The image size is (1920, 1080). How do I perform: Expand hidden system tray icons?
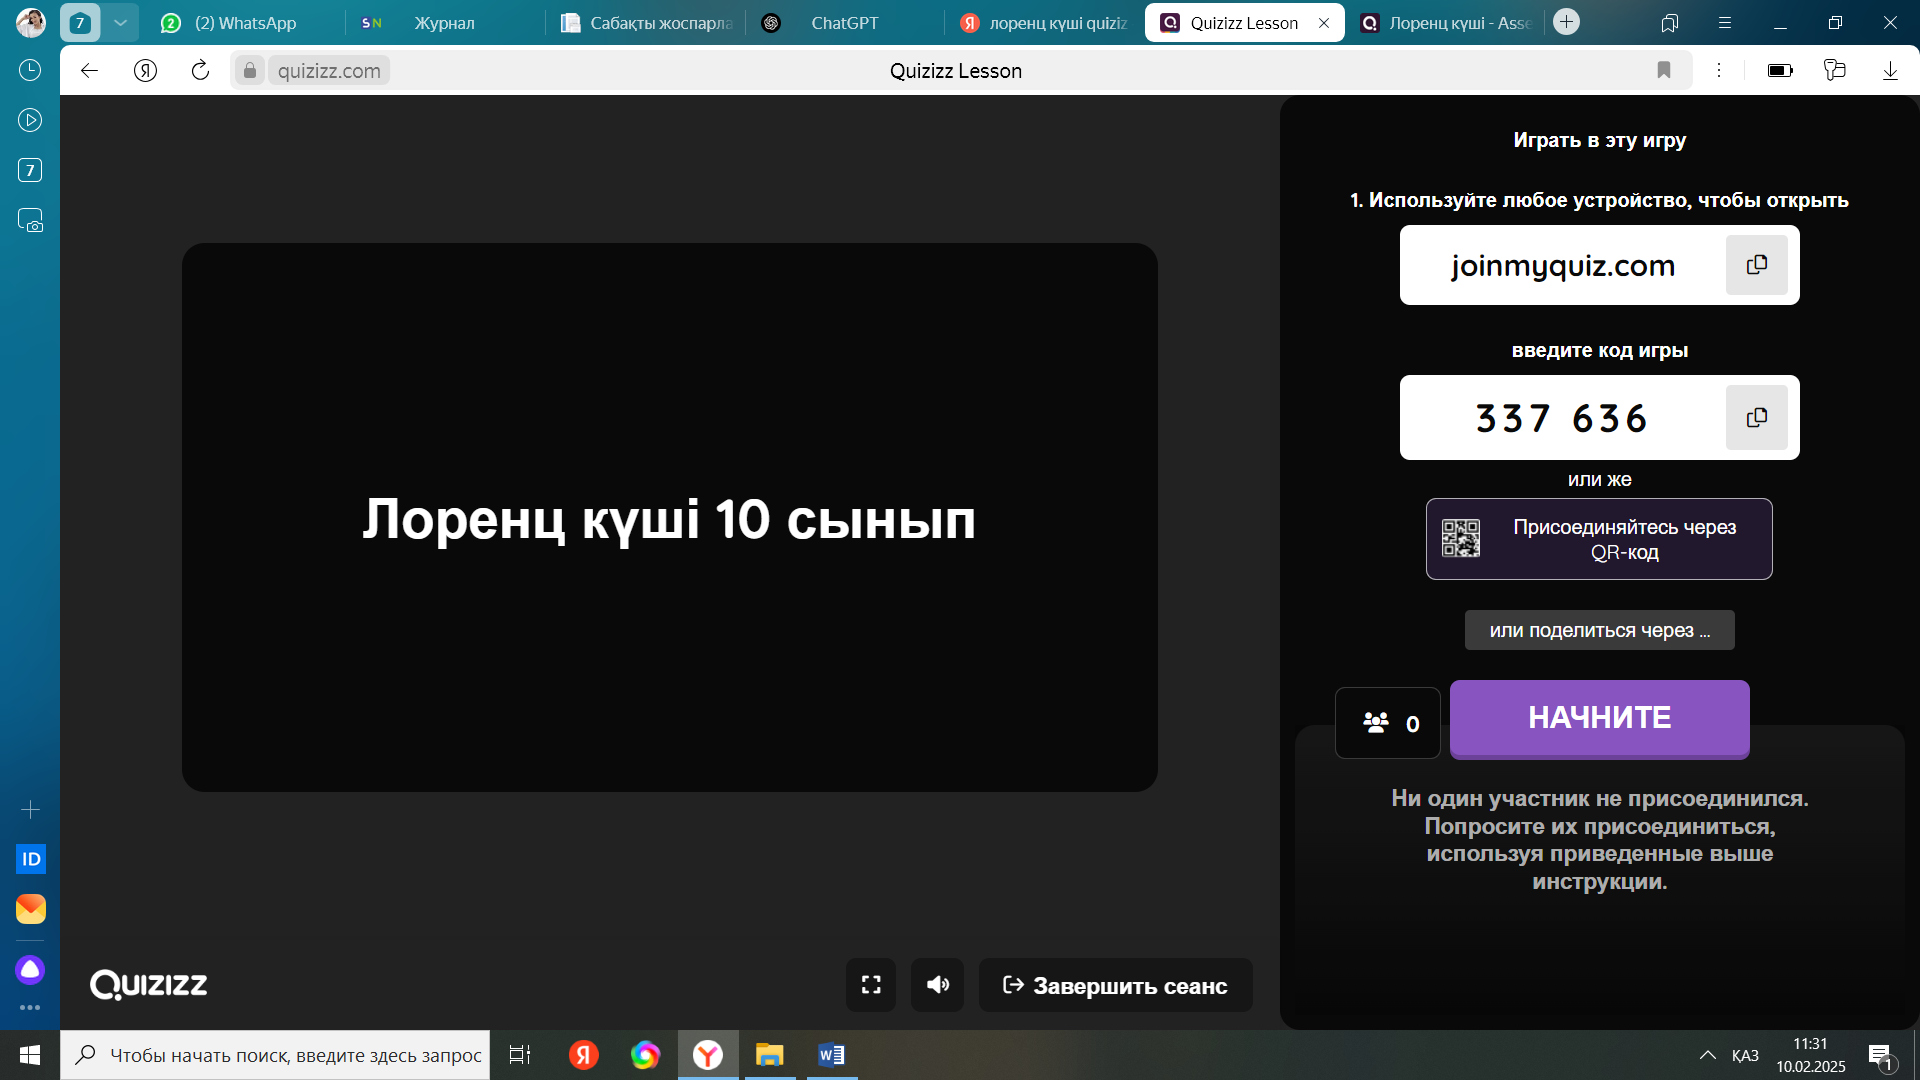point(1708,1055)
